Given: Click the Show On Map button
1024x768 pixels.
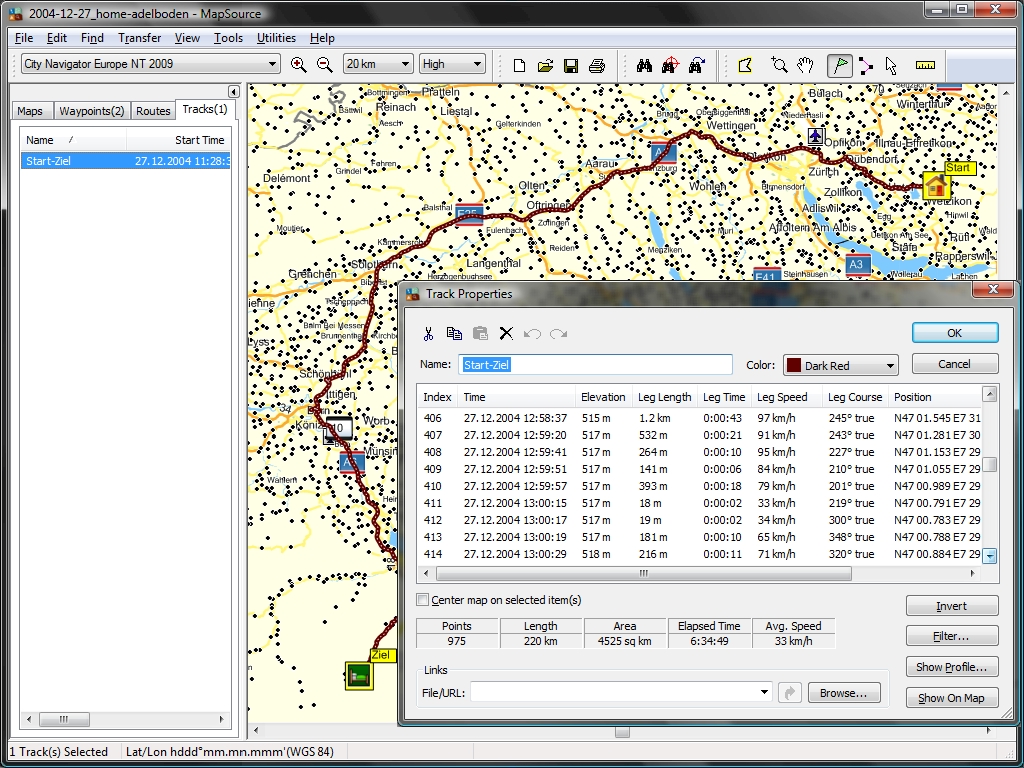Looking at the screenshot, I should pos(952,697).
